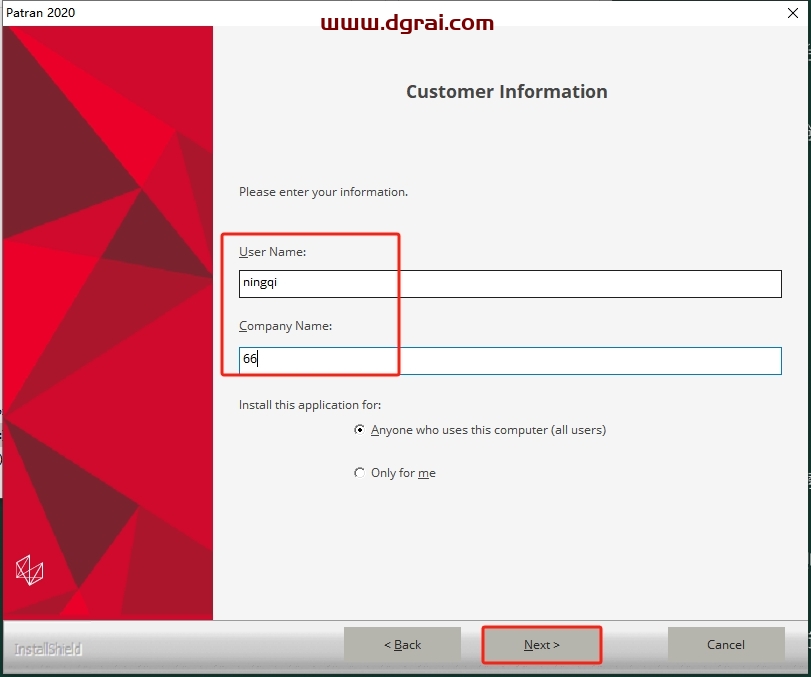Click the Company Name input field
The width and height of the screenshot is (811, 677).
[x=510, y=360]
